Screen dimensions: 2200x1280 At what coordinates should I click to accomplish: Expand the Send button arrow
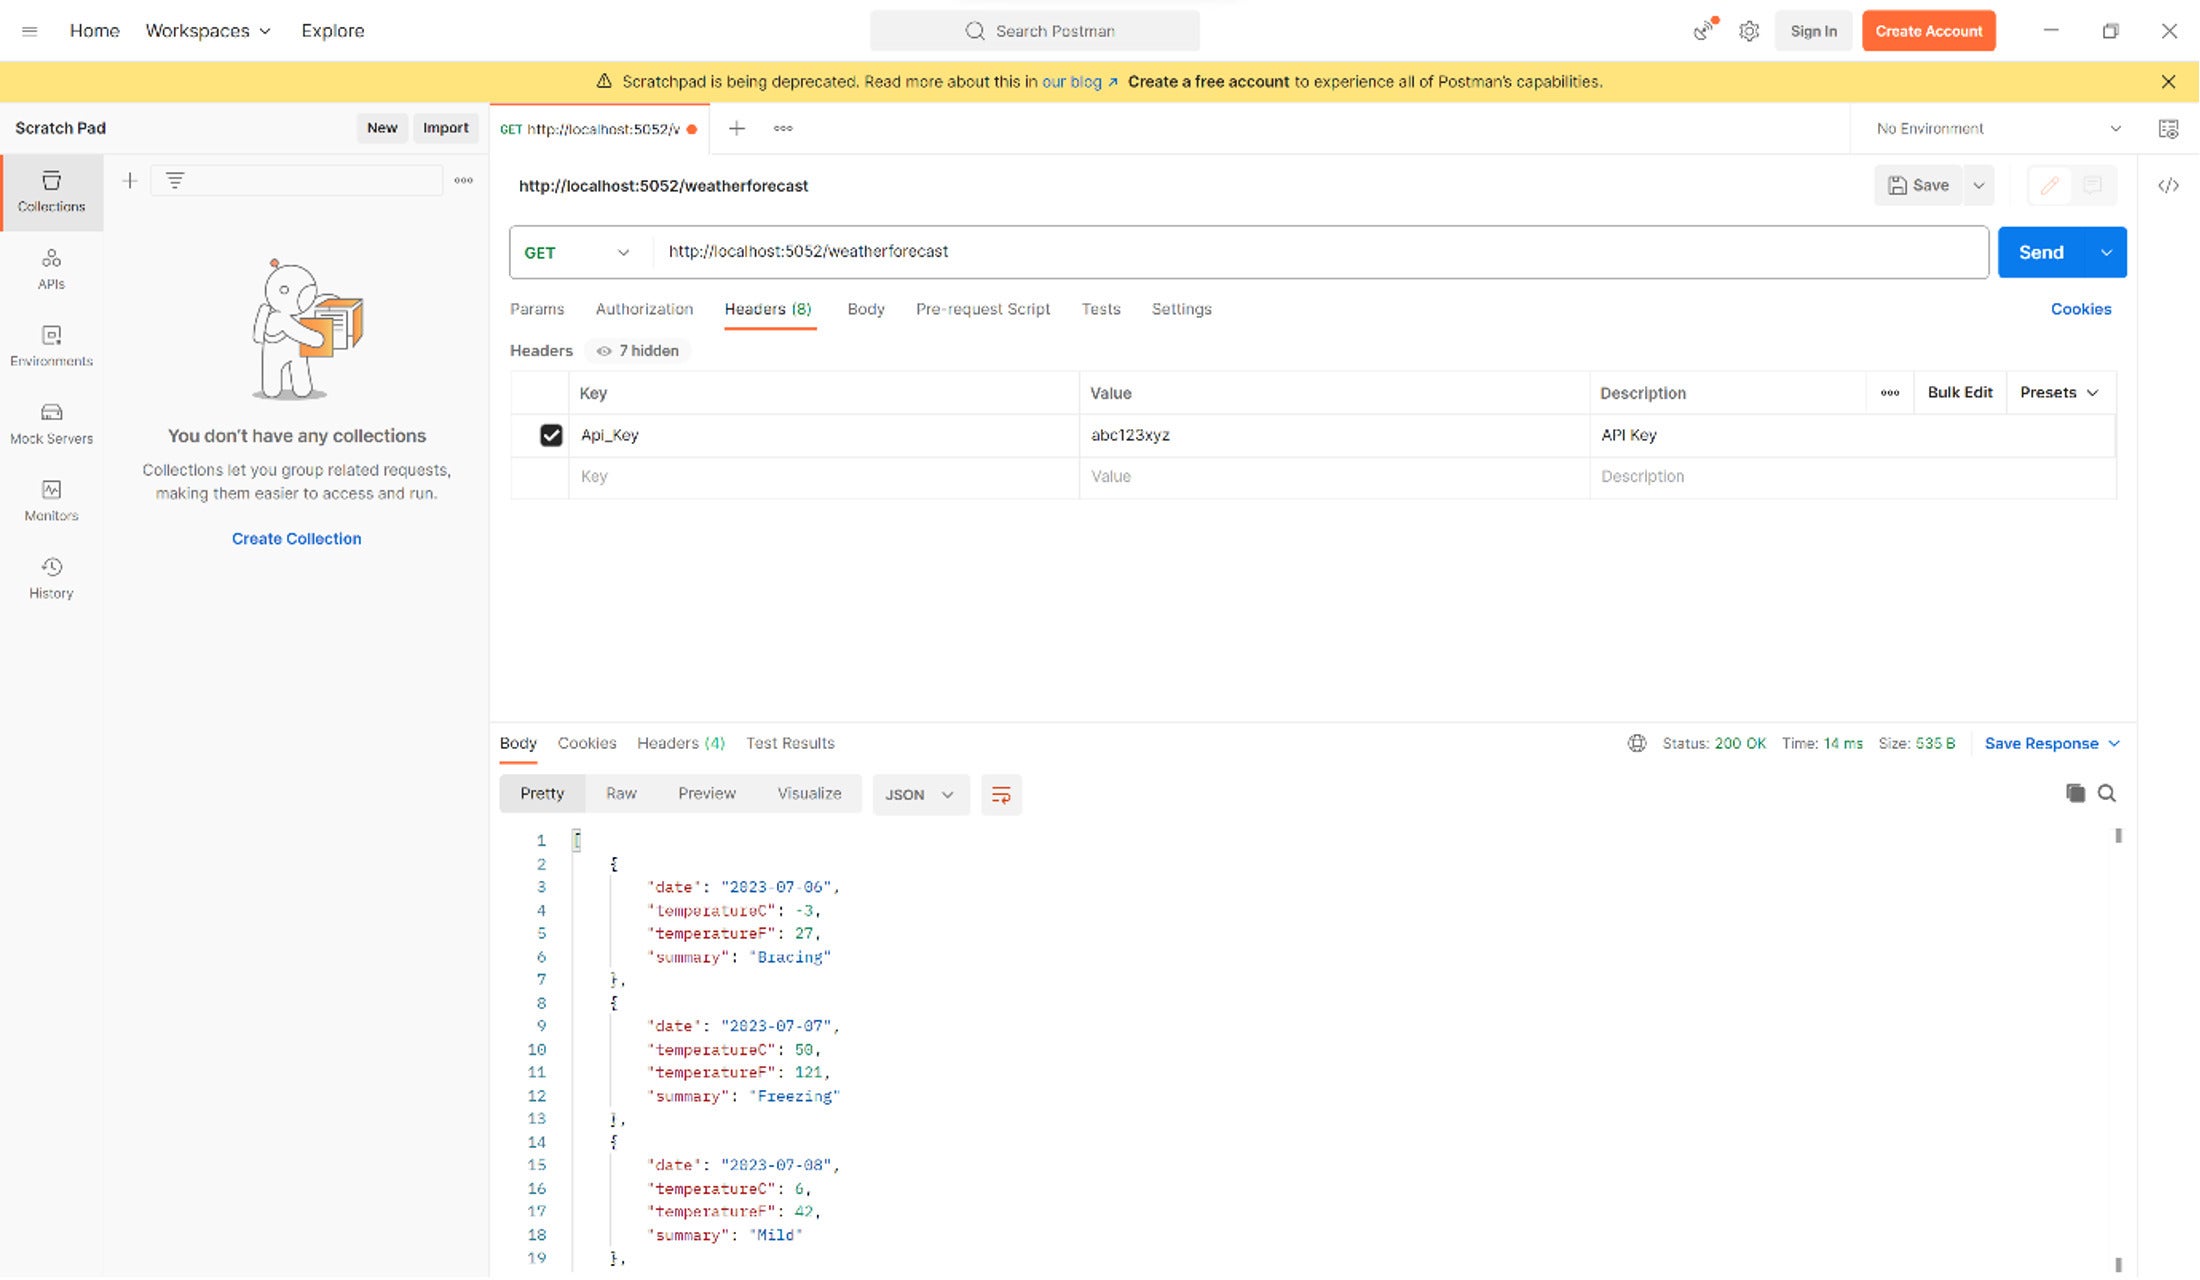click(2106, 253)
